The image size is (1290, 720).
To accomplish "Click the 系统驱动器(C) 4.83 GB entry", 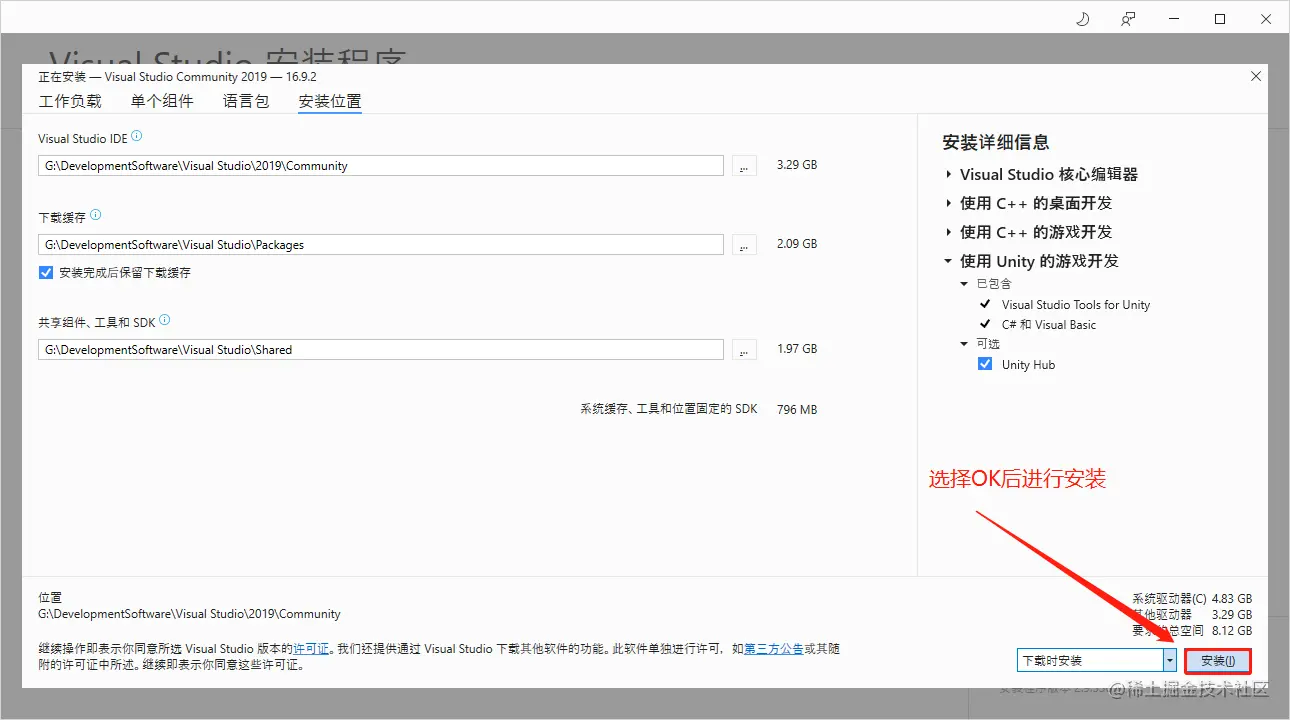I will tap(1192, 599).
